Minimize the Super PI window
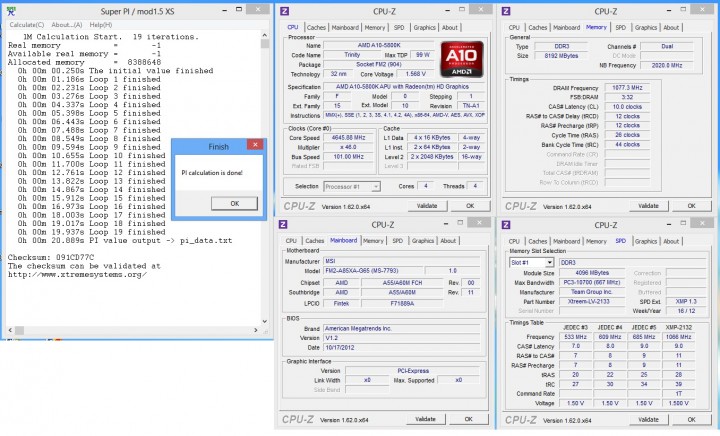This screenshot has width=720, height=436. pos(225,9)
